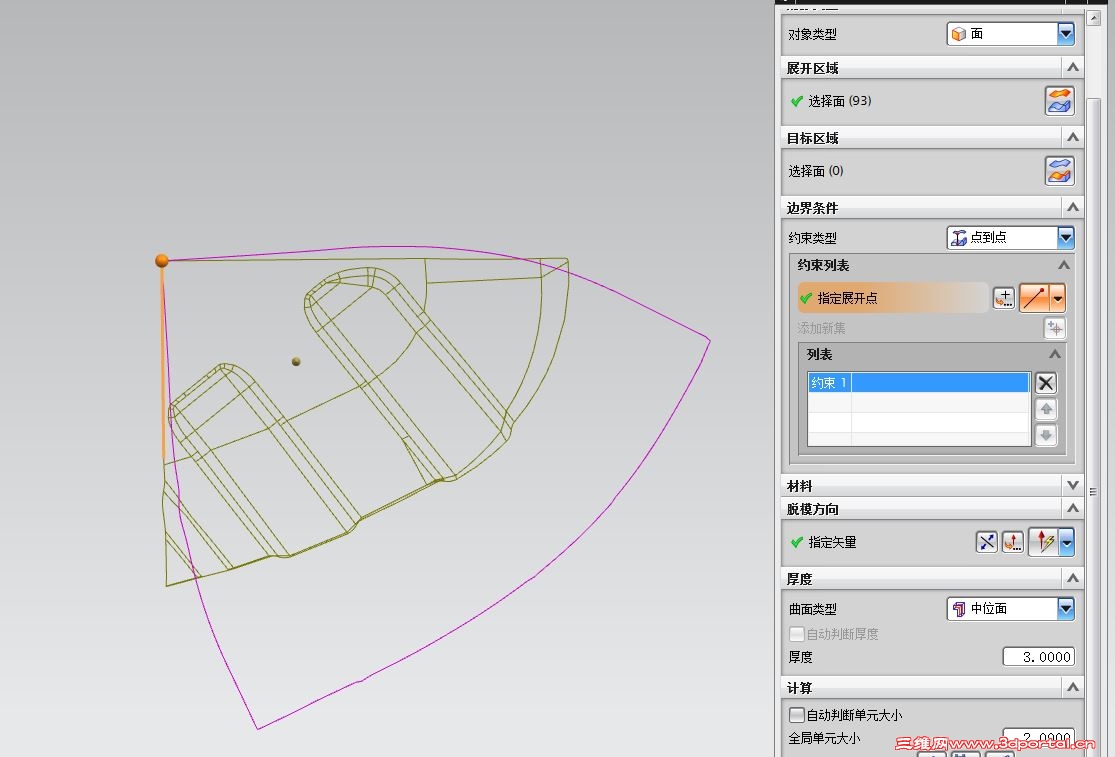Click the small olive point inside the model
The height and width of the screenshot is (757, 1115).
[296, 362]
